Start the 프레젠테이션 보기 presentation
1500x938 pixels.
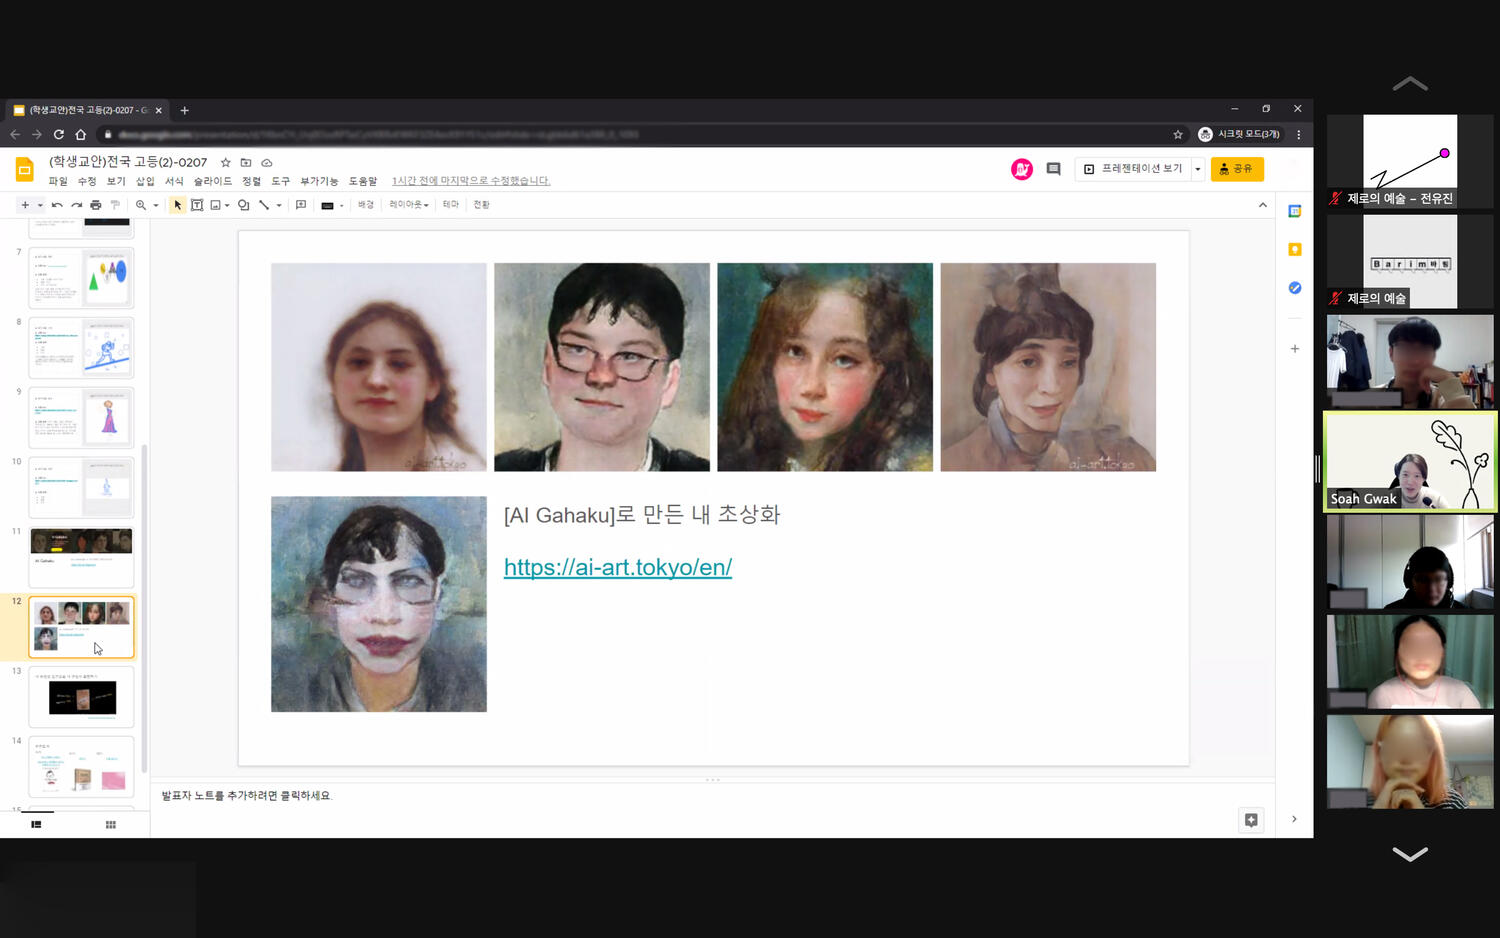(x=1133, y=169)
